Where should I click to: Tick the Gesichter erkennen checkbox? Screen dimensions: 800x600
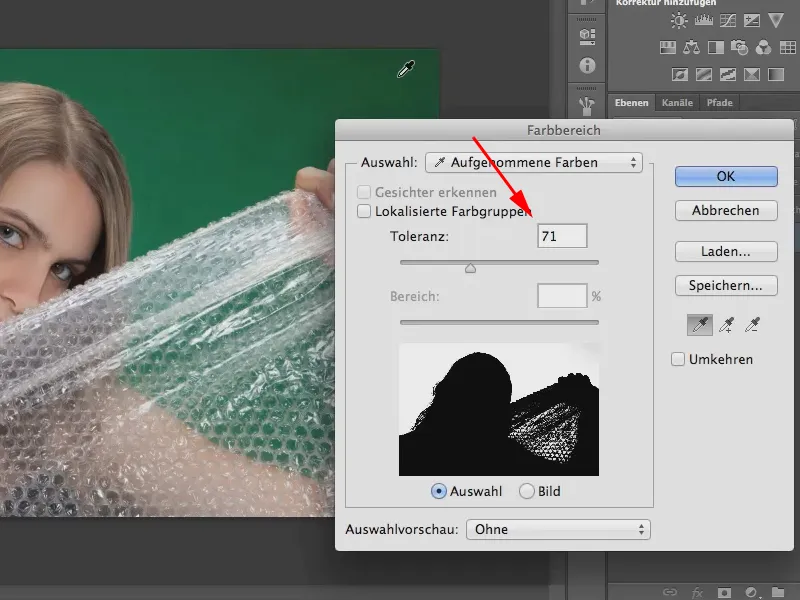pos(364,192)
